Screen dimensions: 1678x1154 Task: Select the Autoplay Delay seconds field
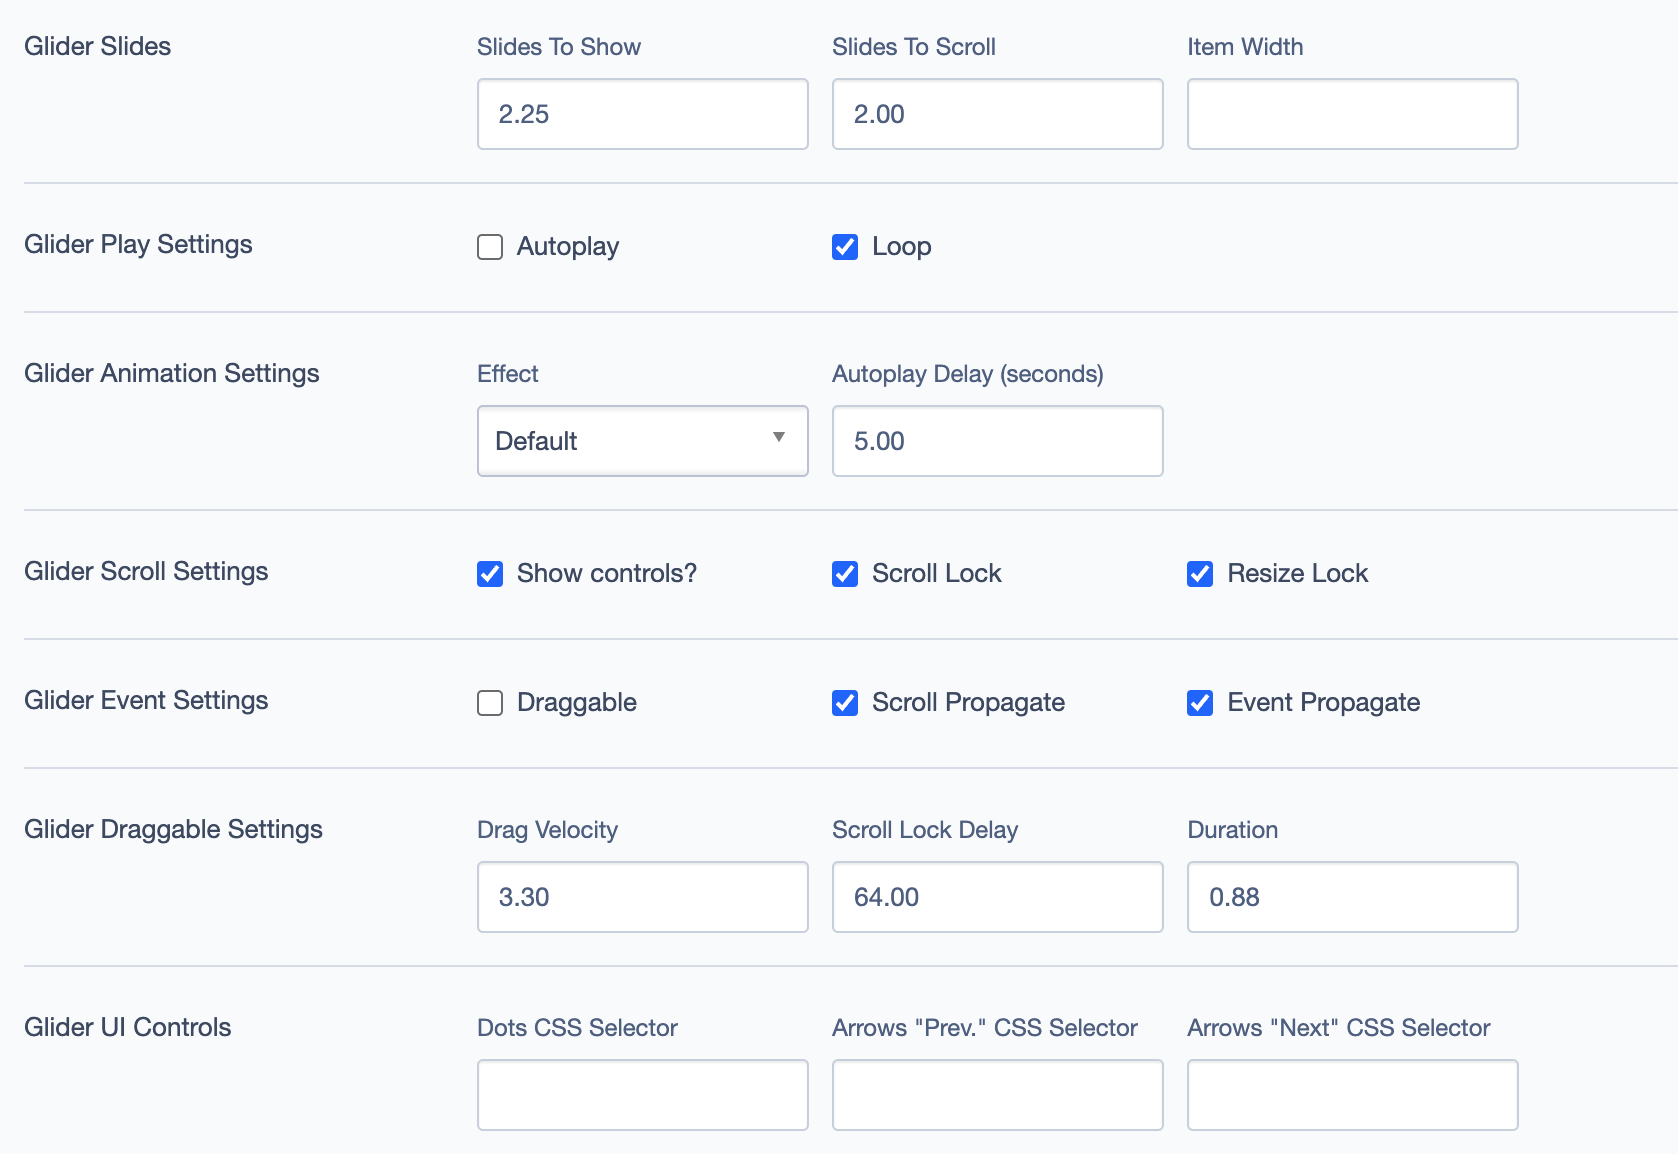997,441
